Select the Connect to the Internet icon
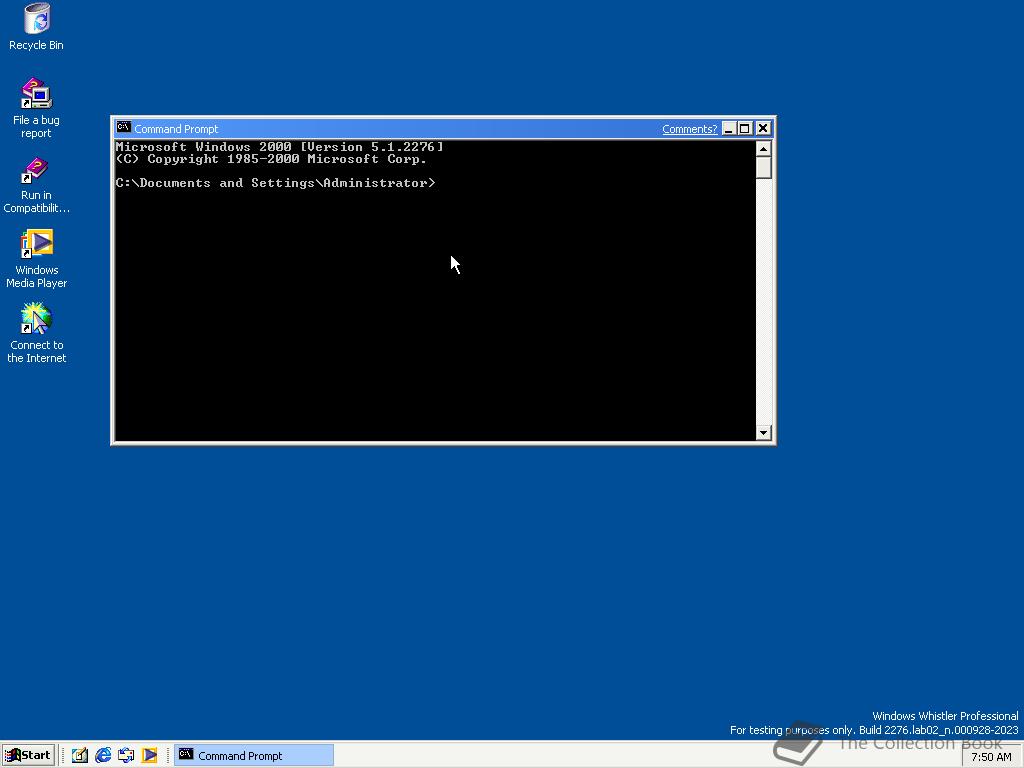Image resolution: width=1024 pixels, height=768 pixels. click(x=37, y=333)
